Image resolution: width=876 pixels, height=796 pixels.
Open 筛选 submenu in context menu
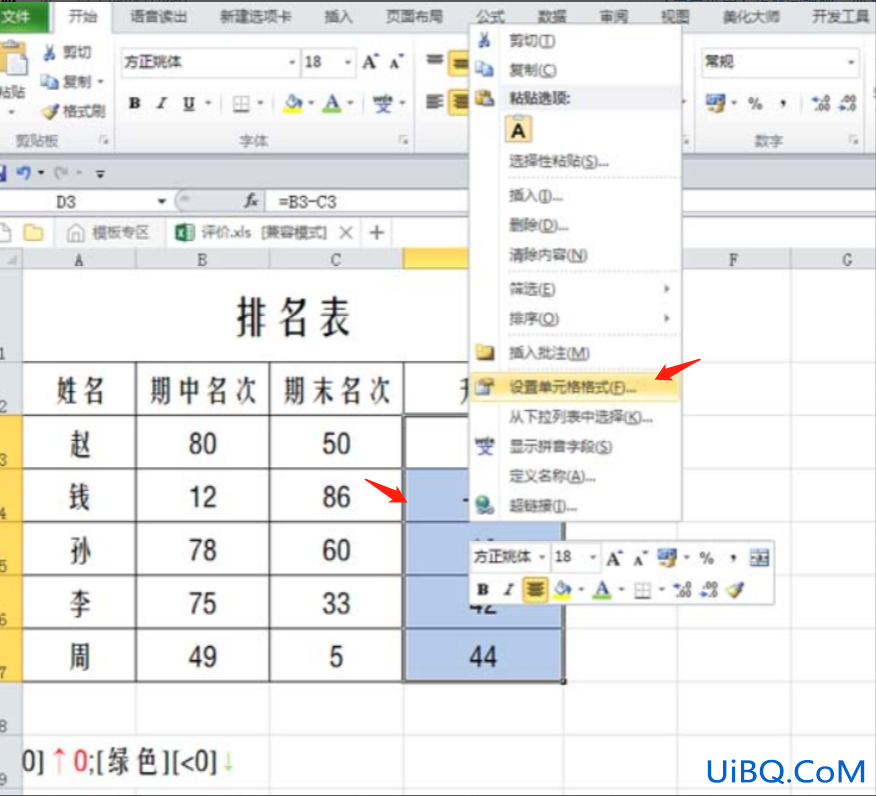[x=574, y=289]
